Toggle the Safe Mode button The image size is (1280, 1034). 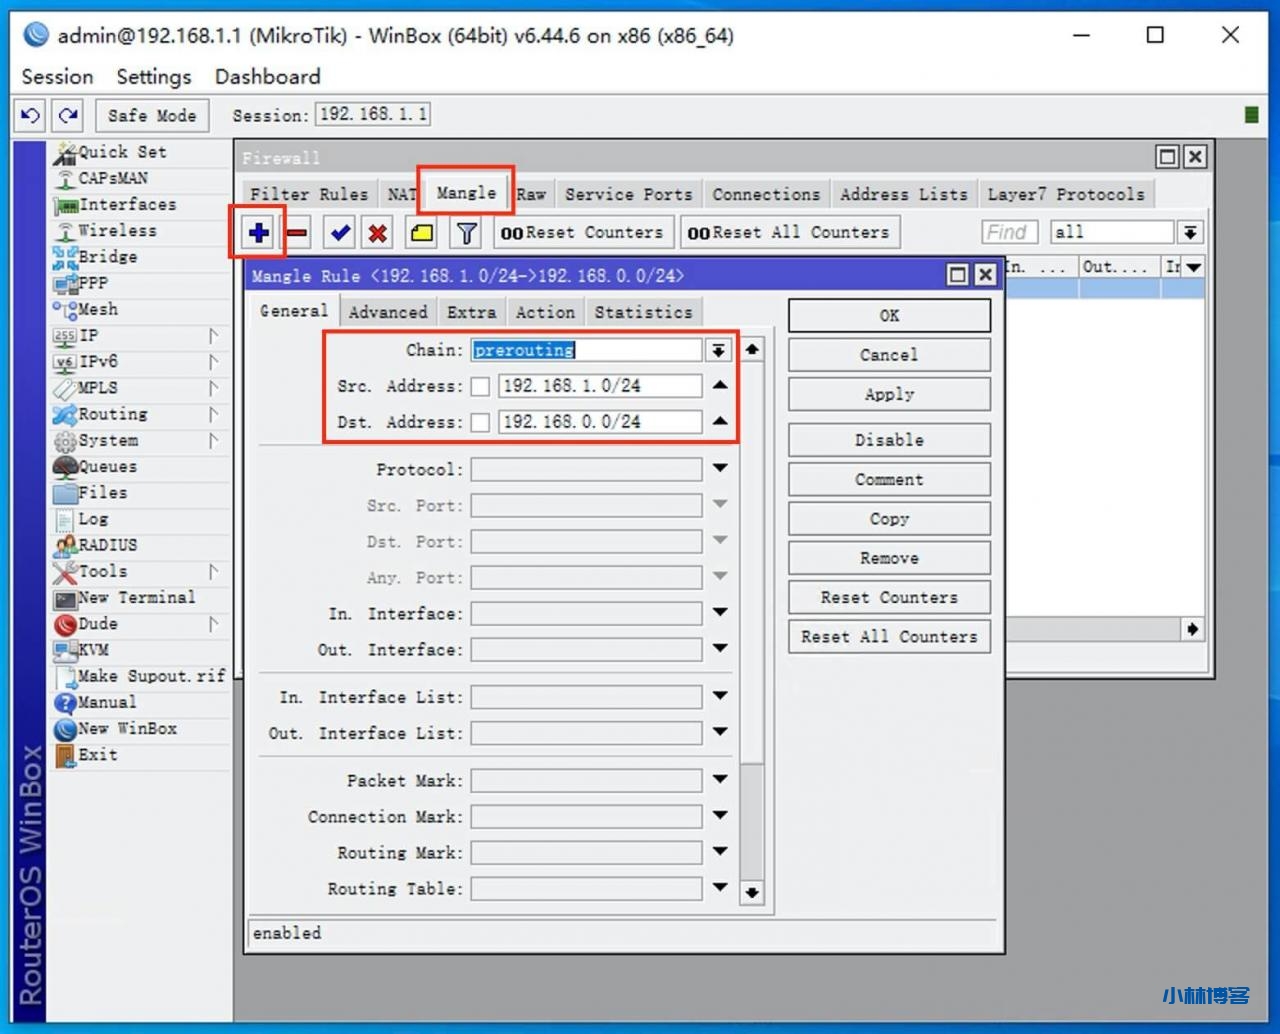click(152, 116)
